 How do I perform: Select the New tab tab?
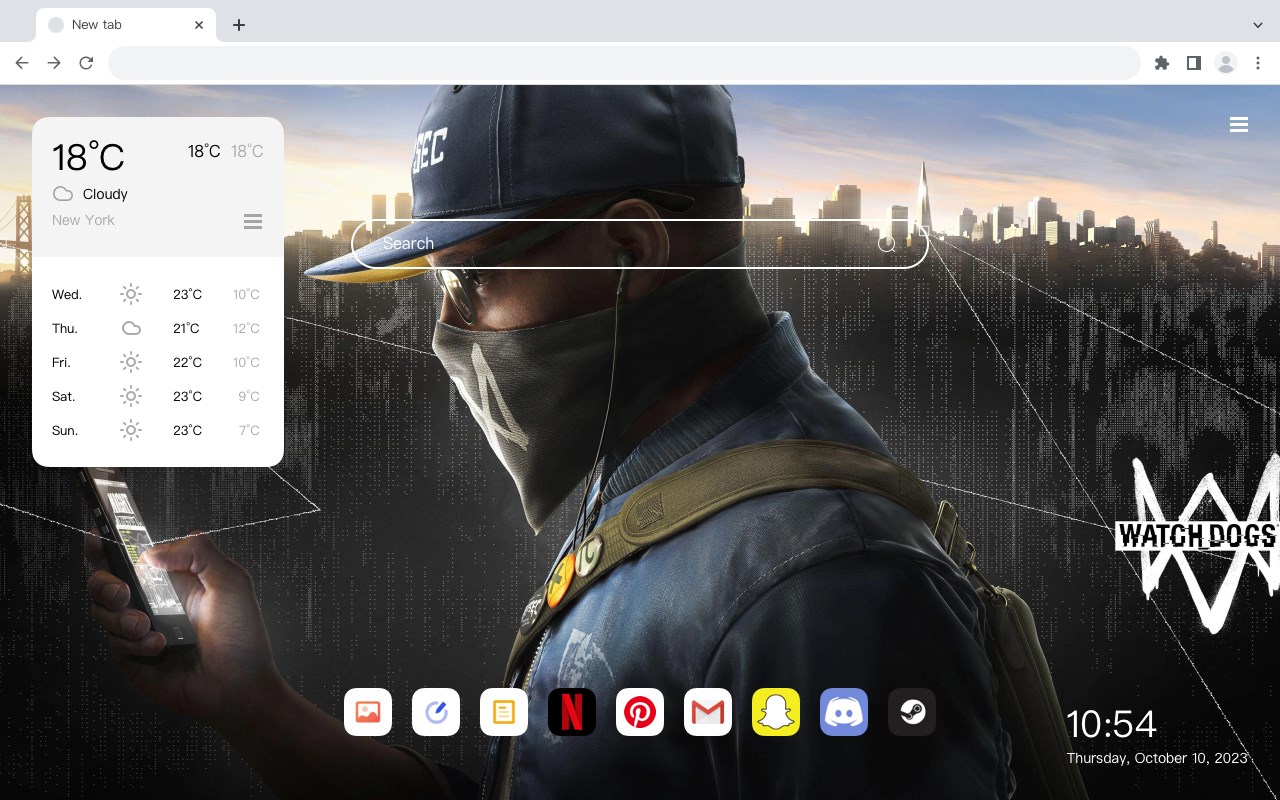click(126, 25)
